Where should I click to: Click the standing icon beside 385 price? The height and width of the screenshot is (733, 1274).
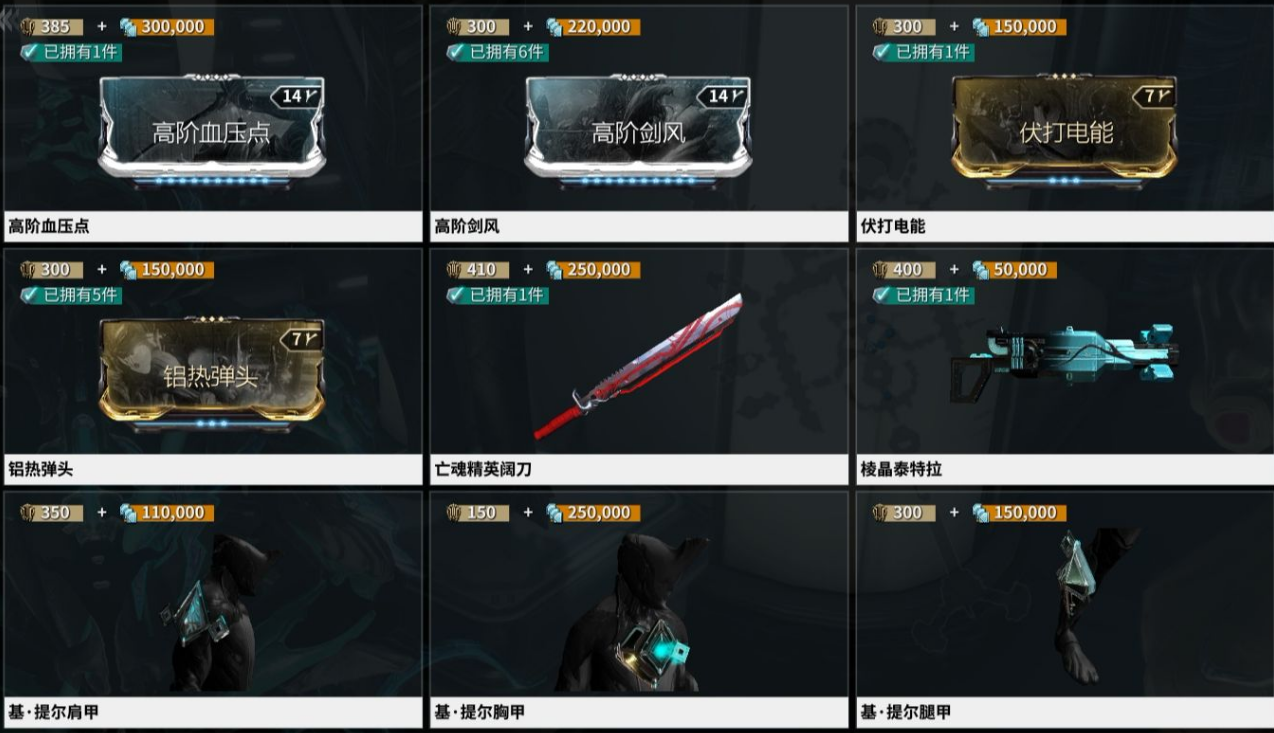pos(29,27)
